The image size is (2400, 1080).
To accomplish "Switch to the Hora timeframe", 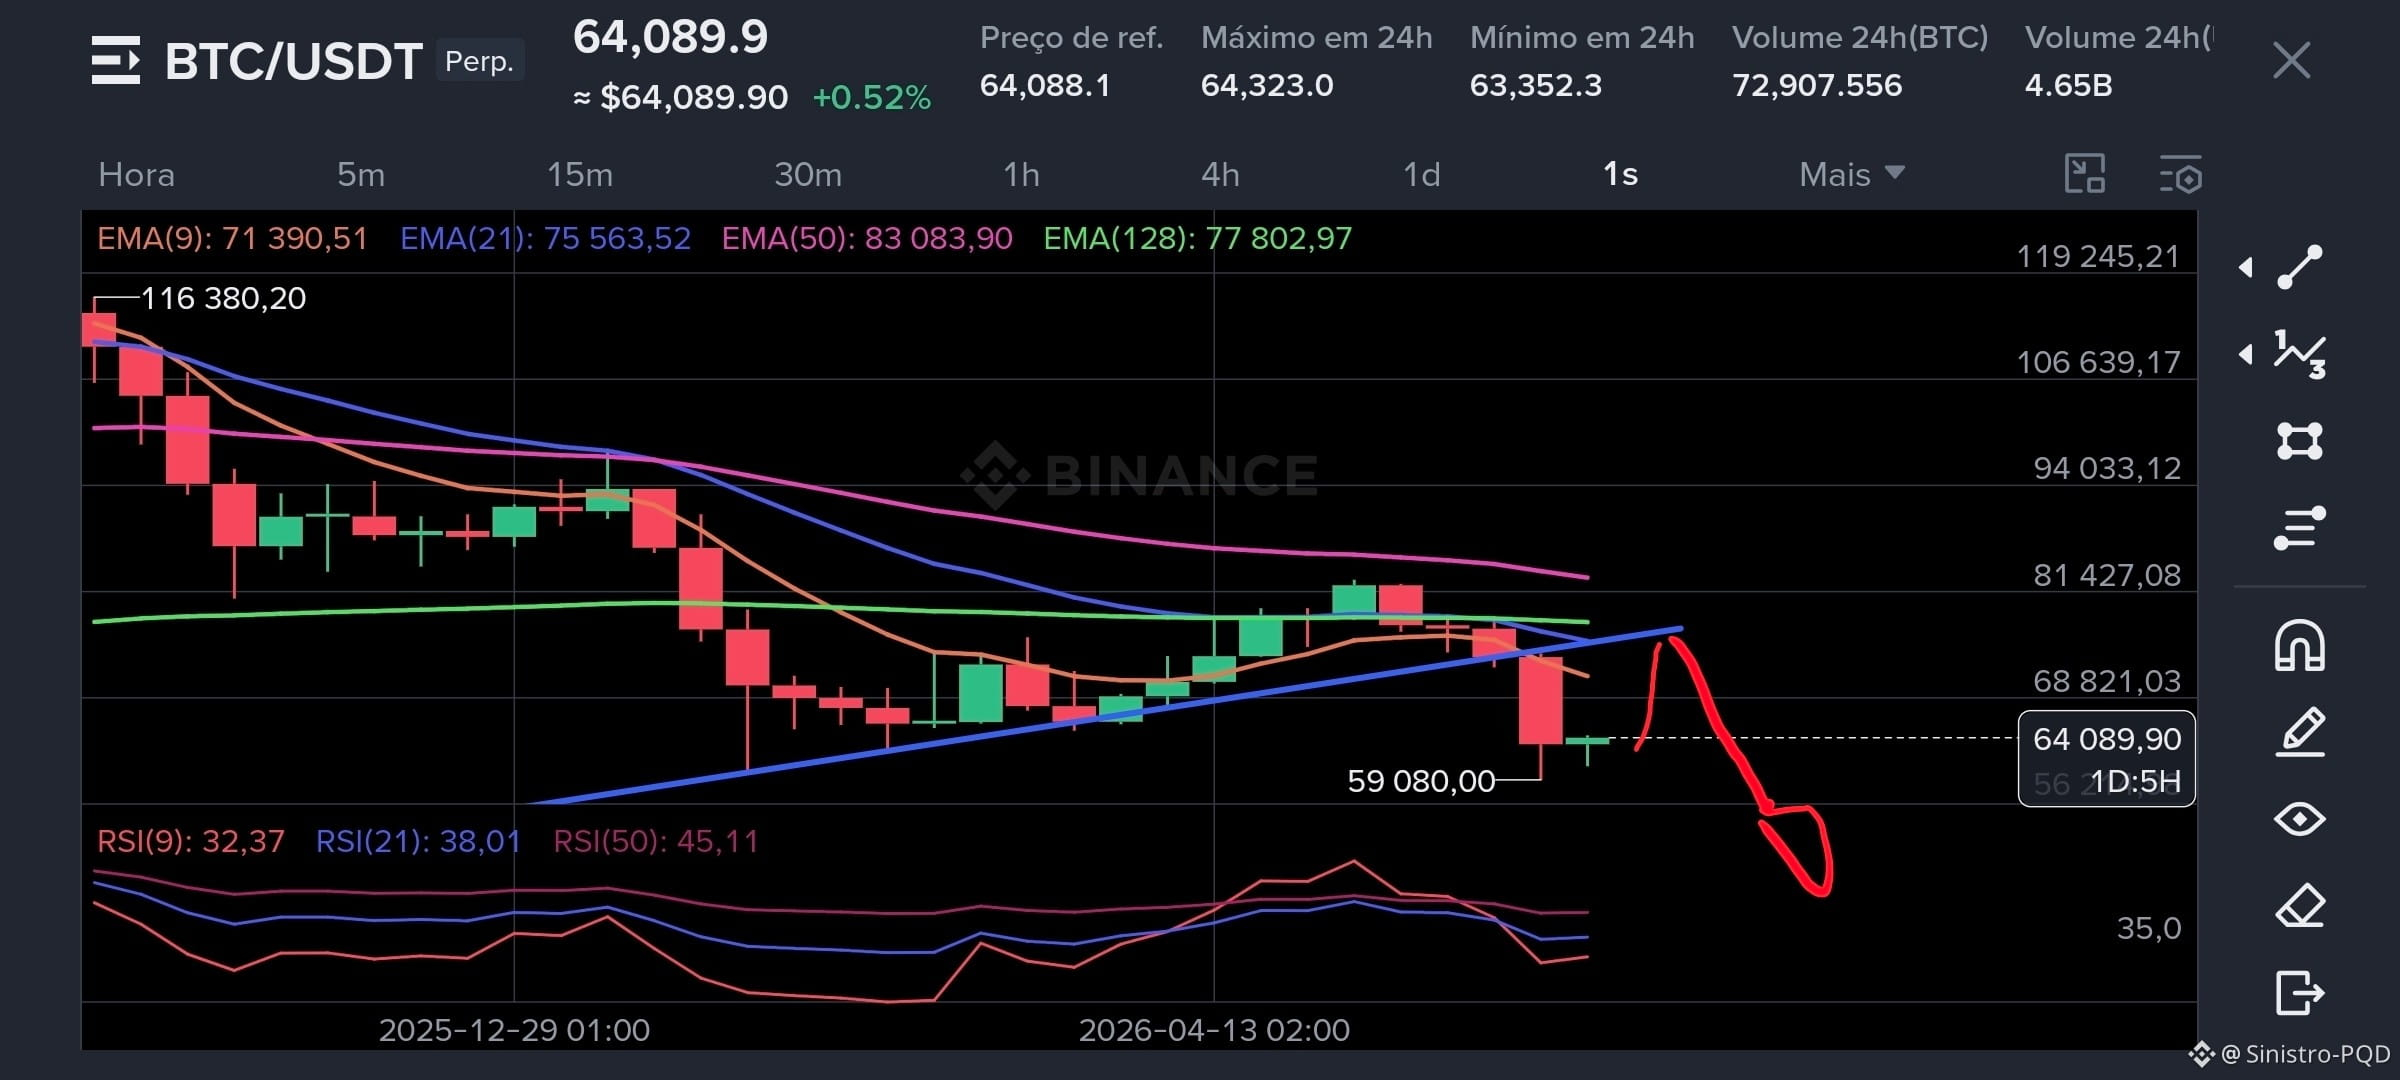I will (x=136, y=175).
